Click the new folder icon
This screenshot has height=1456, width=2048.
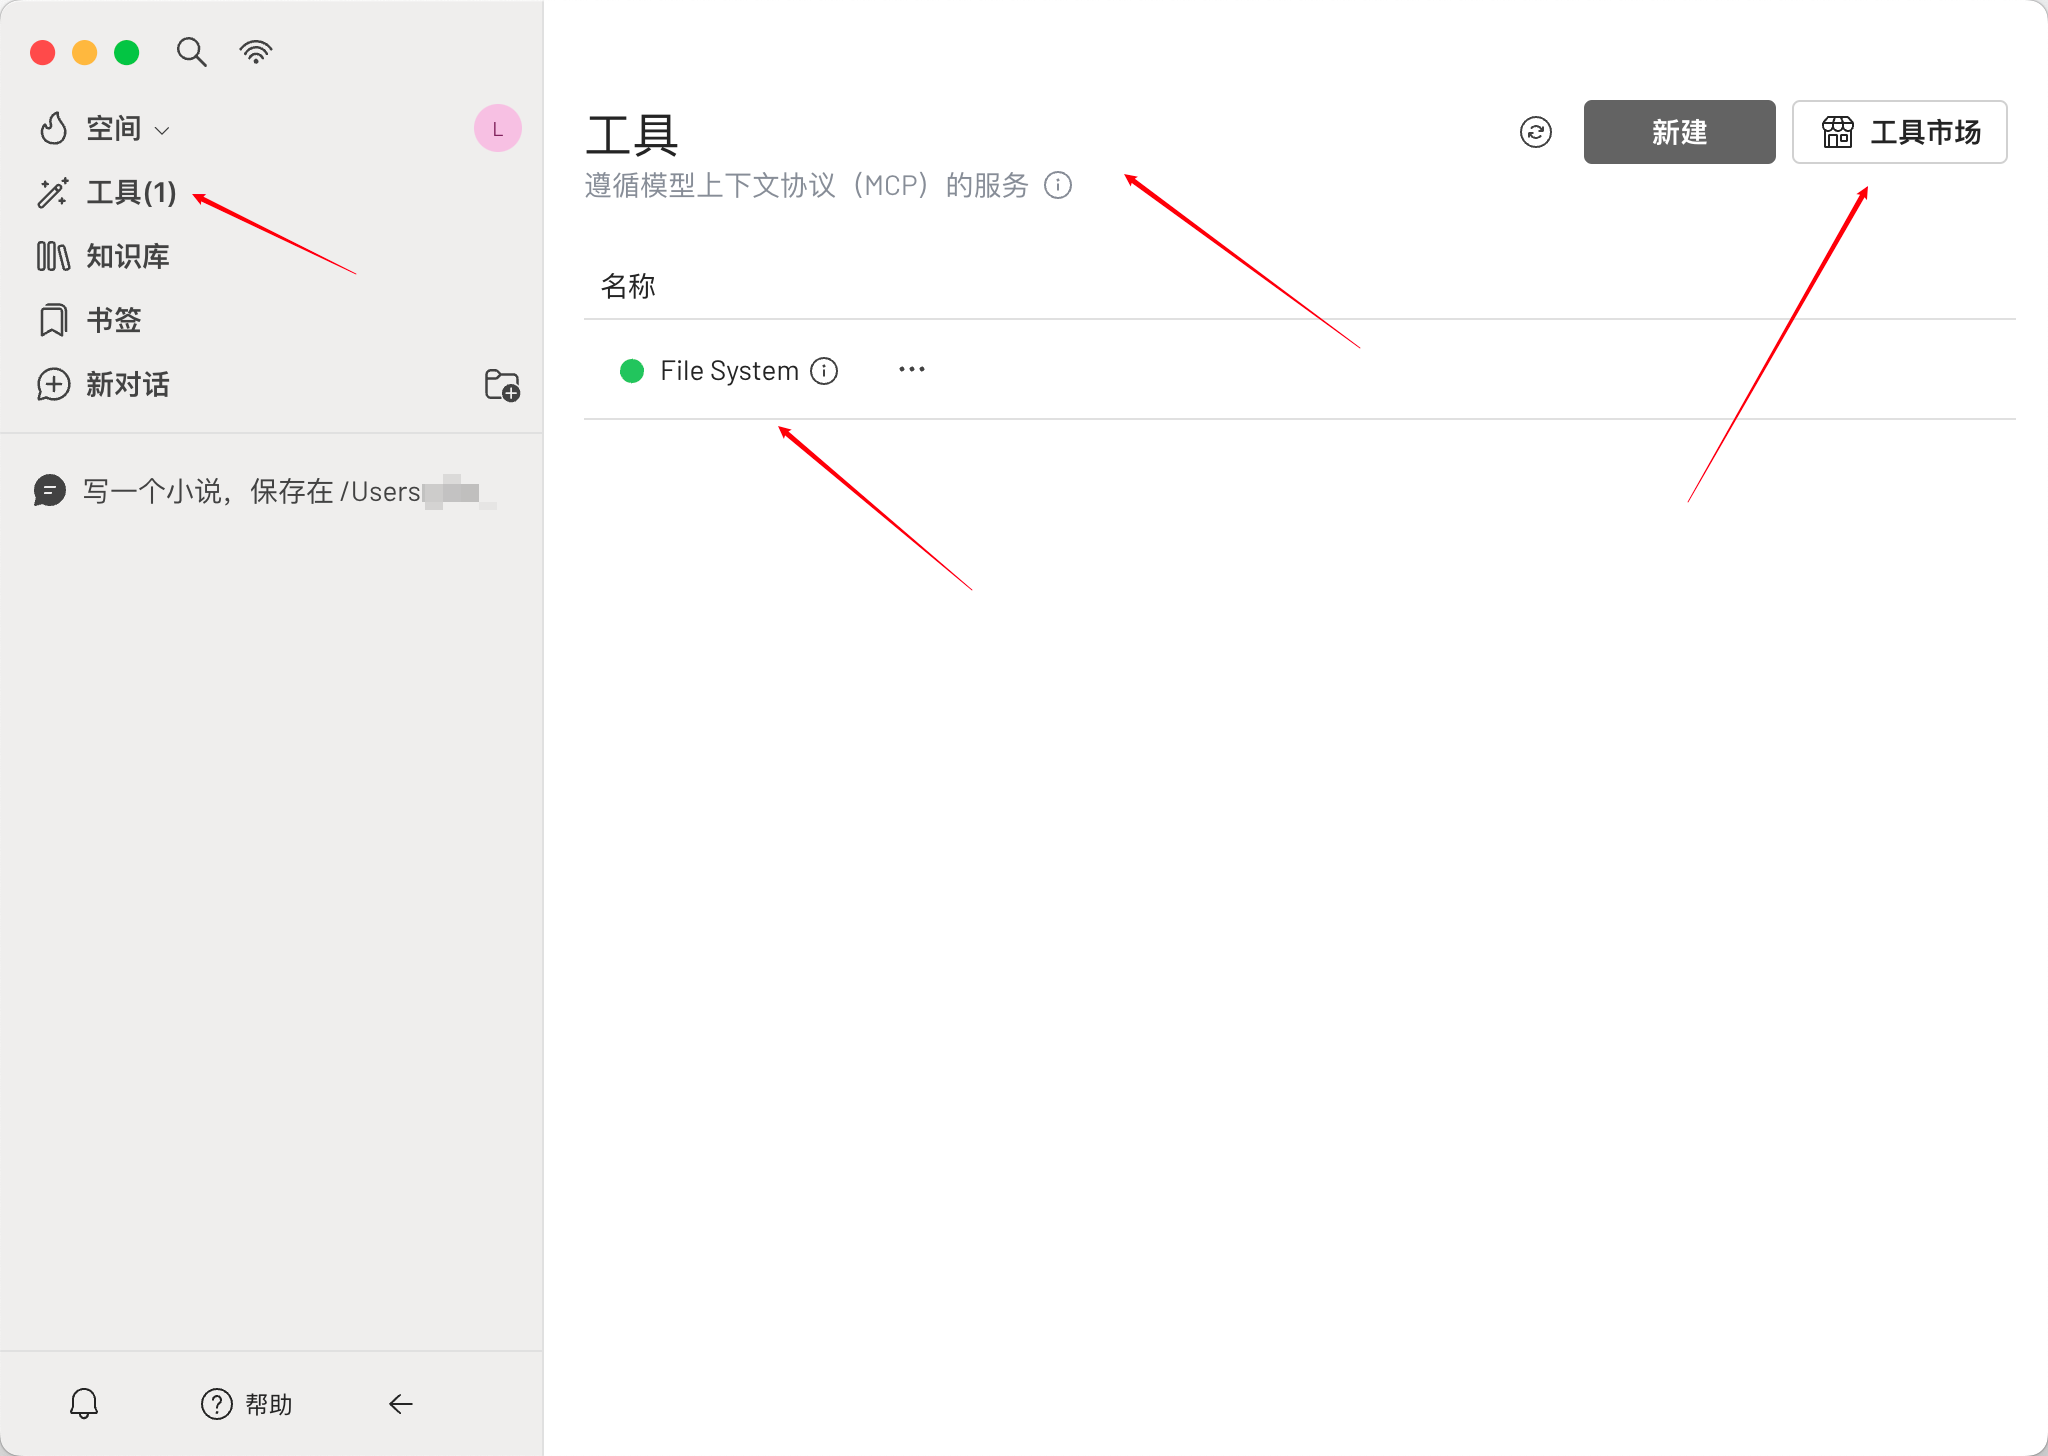tap(502, 385)
